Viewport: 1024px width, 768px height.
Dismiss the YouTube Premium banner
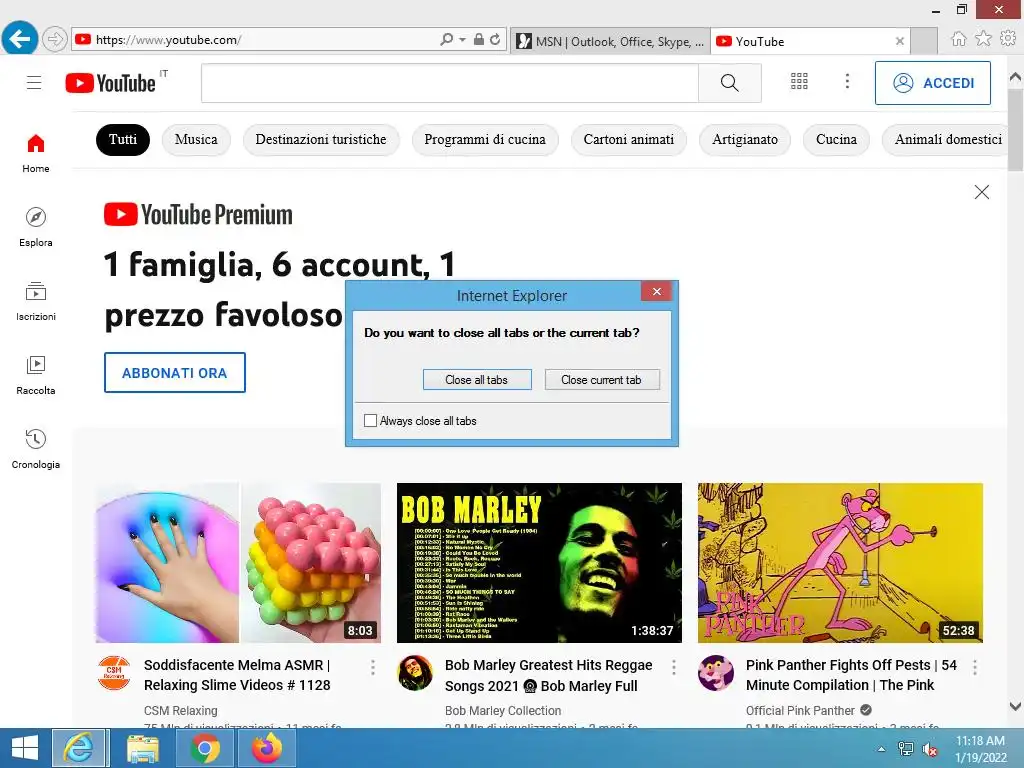coord(982,192)
